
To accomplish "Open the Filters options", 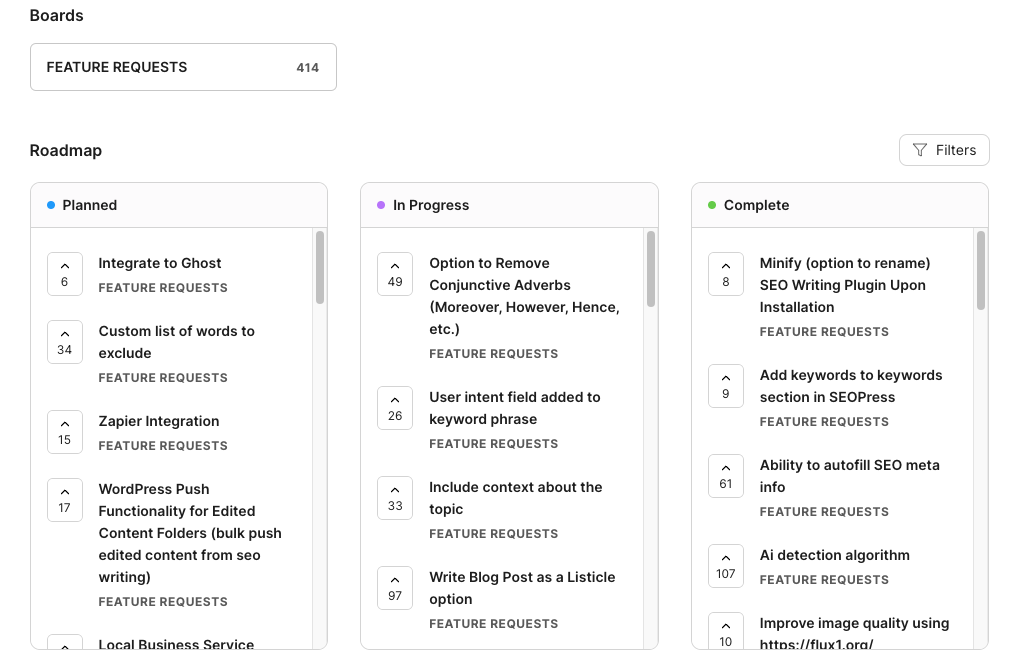I will point(944,149).
